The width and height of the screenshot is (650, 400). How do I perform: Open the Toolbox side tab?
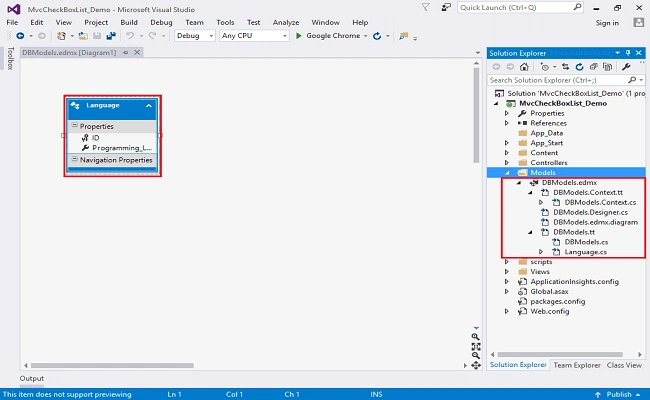(x=10, y=58)
